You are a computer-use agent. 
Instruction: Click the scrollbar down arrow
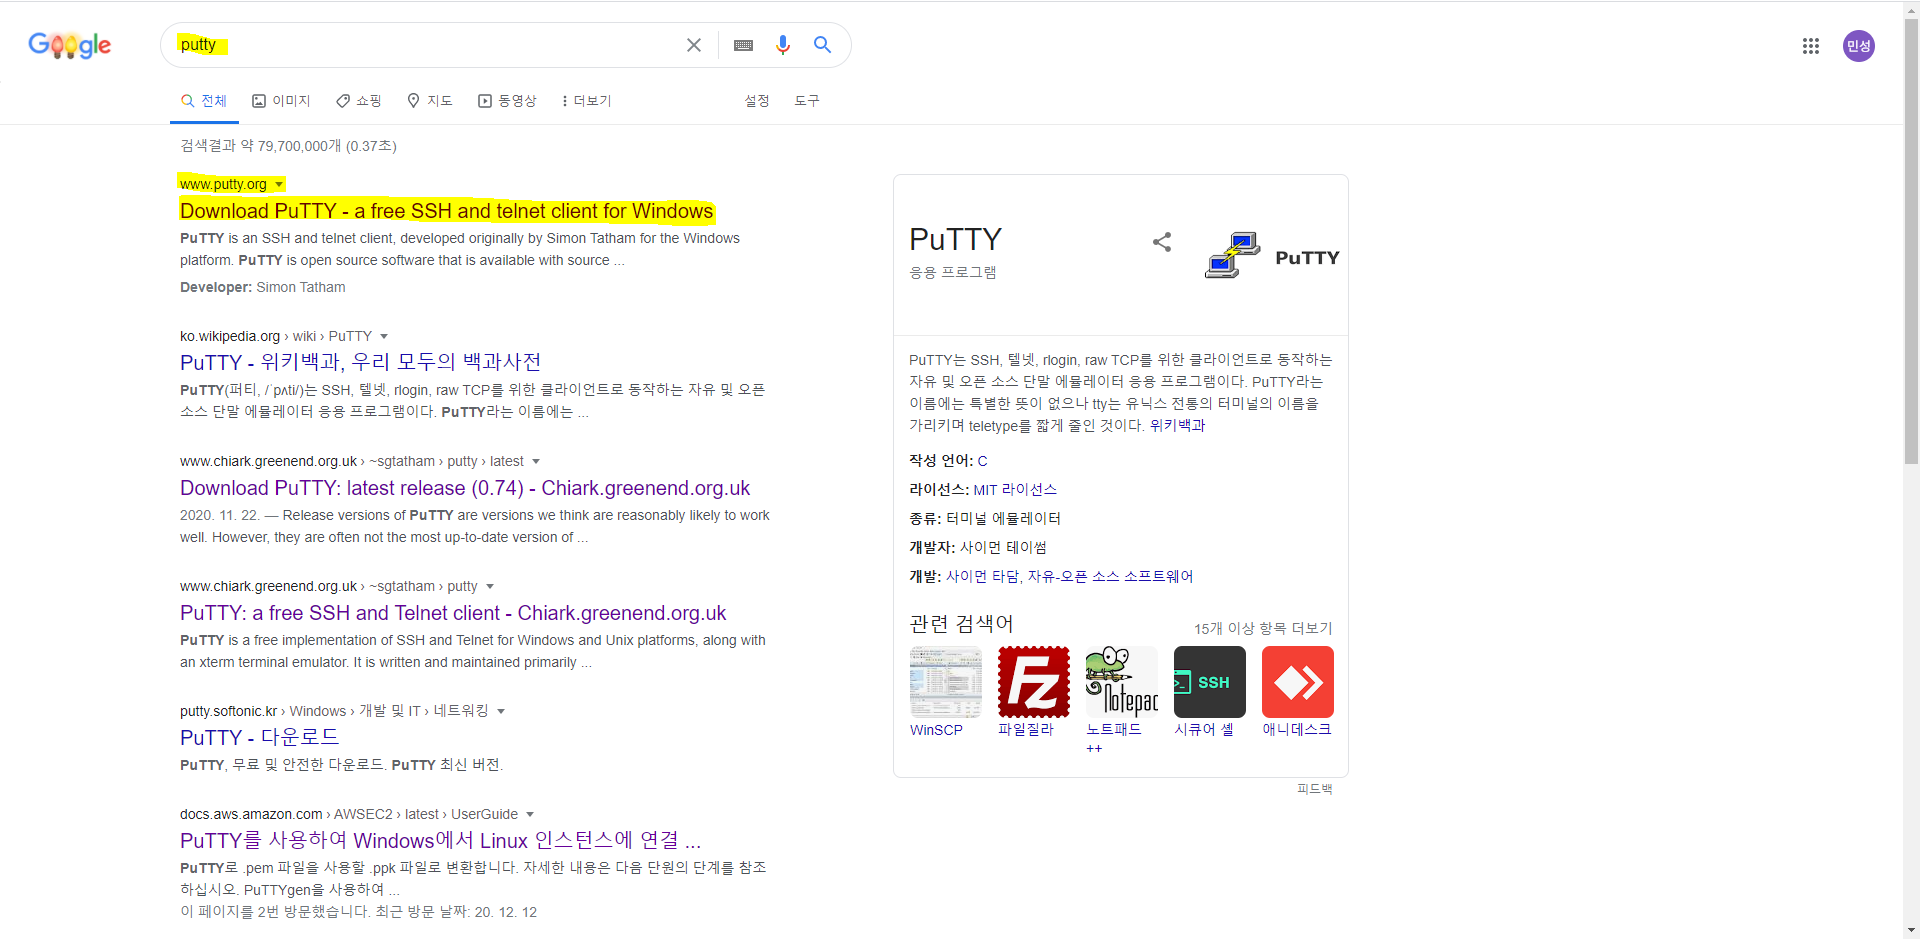[1911, 930]
